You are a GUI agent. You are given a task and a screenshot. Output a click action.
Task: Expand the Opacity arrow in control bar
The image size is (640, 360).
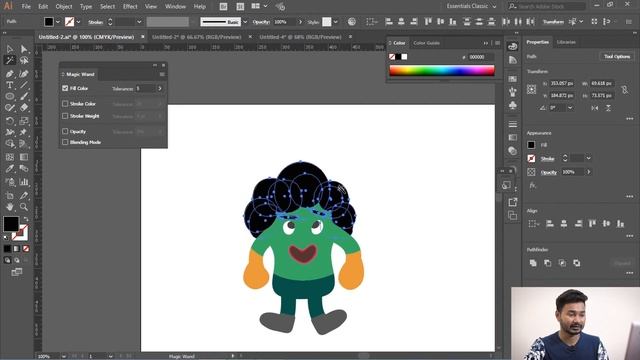(x=300, y=22)
